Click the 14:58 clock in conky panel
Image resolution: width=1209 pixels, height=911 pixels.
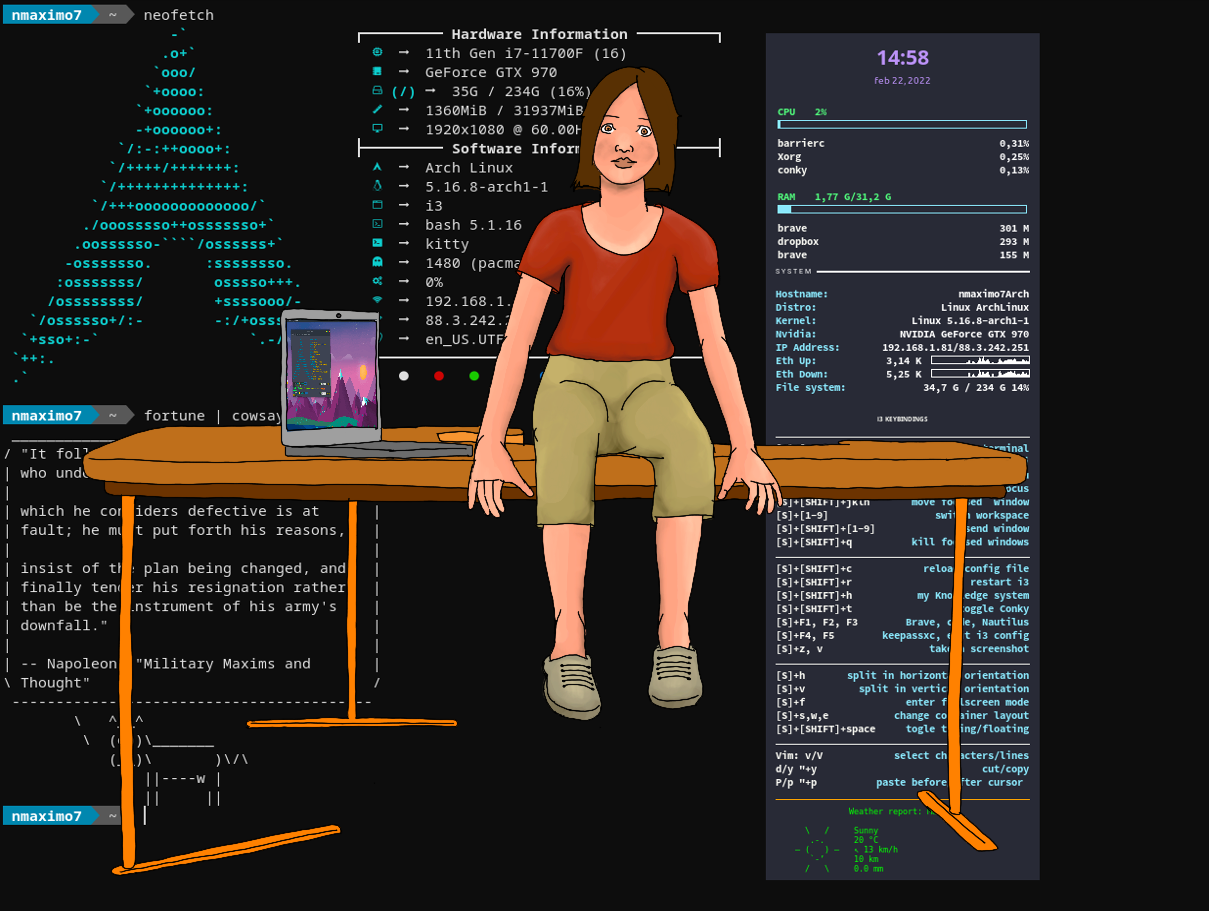(x=902, y=58)
